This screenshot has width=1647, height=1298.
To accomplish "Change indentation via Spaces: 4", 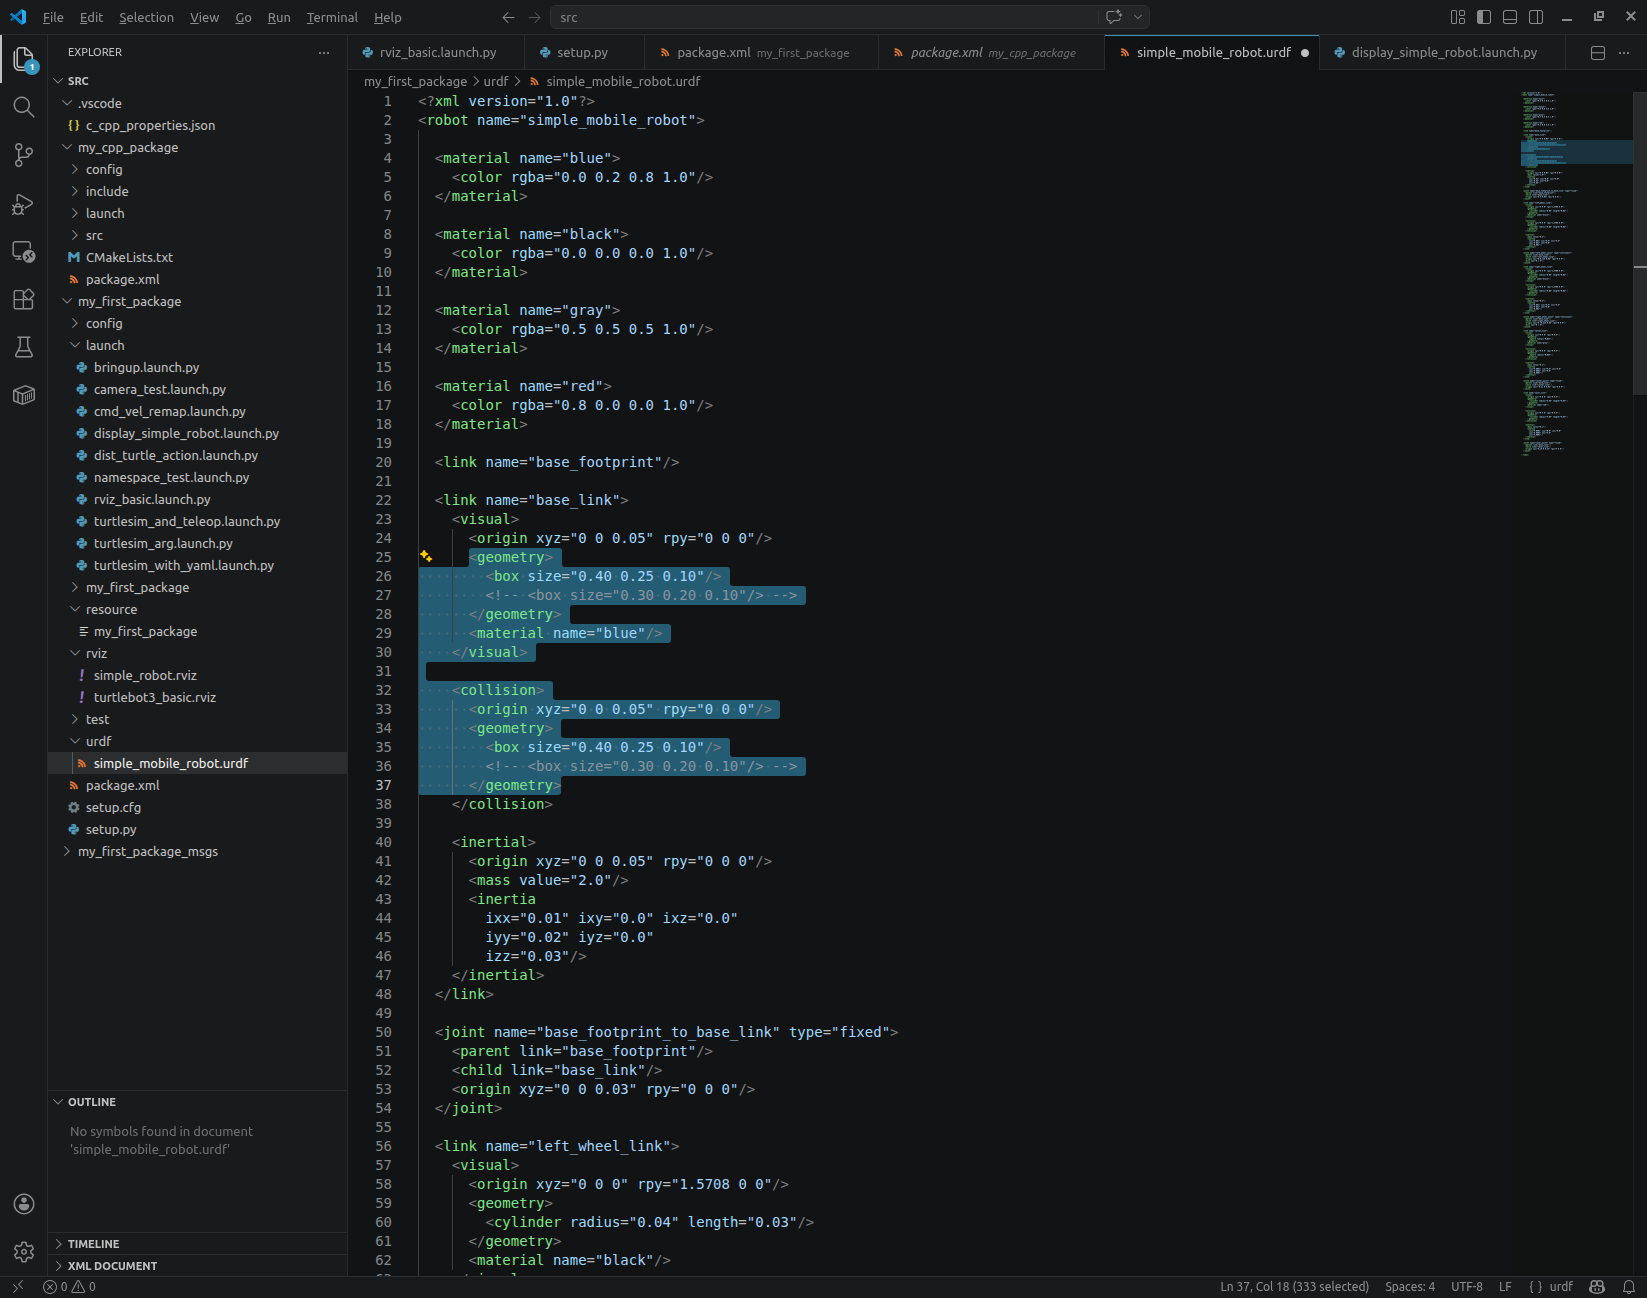I will [1410, 1287].
